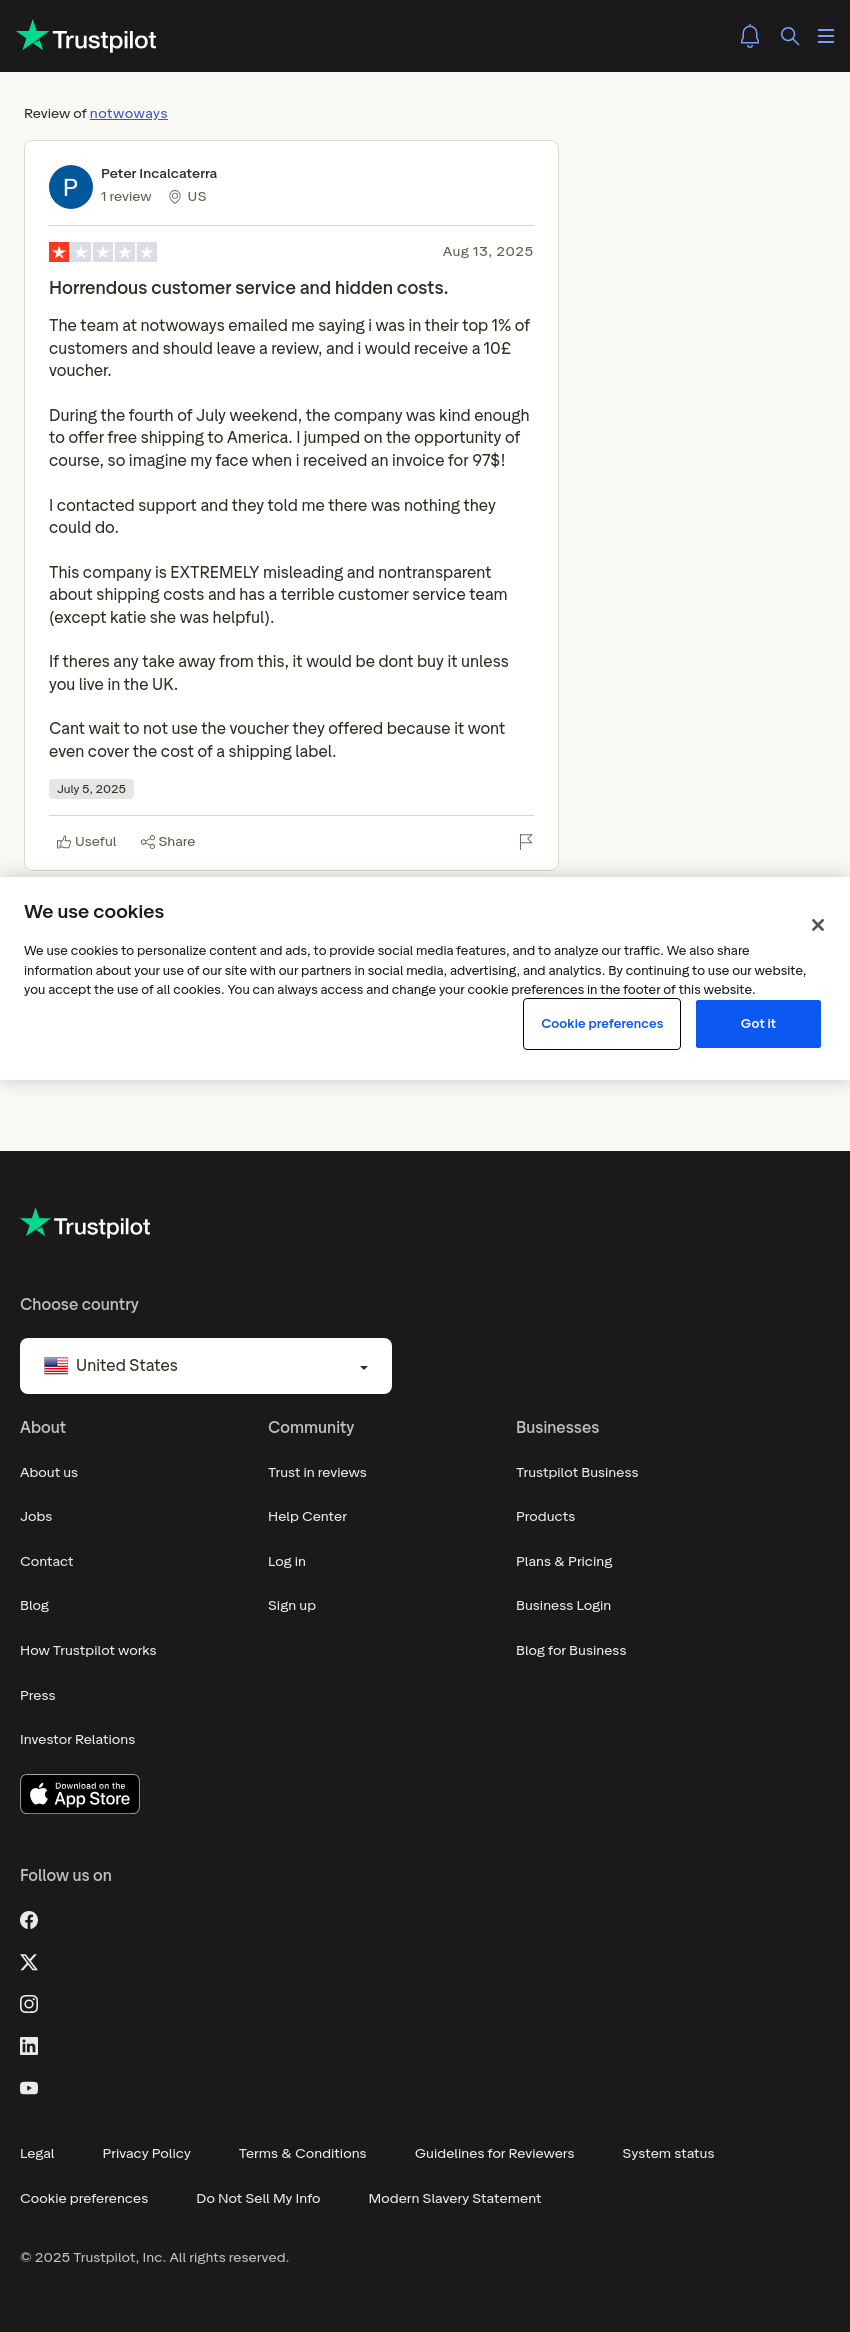Click Download on the App Store badge
The image size is (850, 2332).
80,1794
